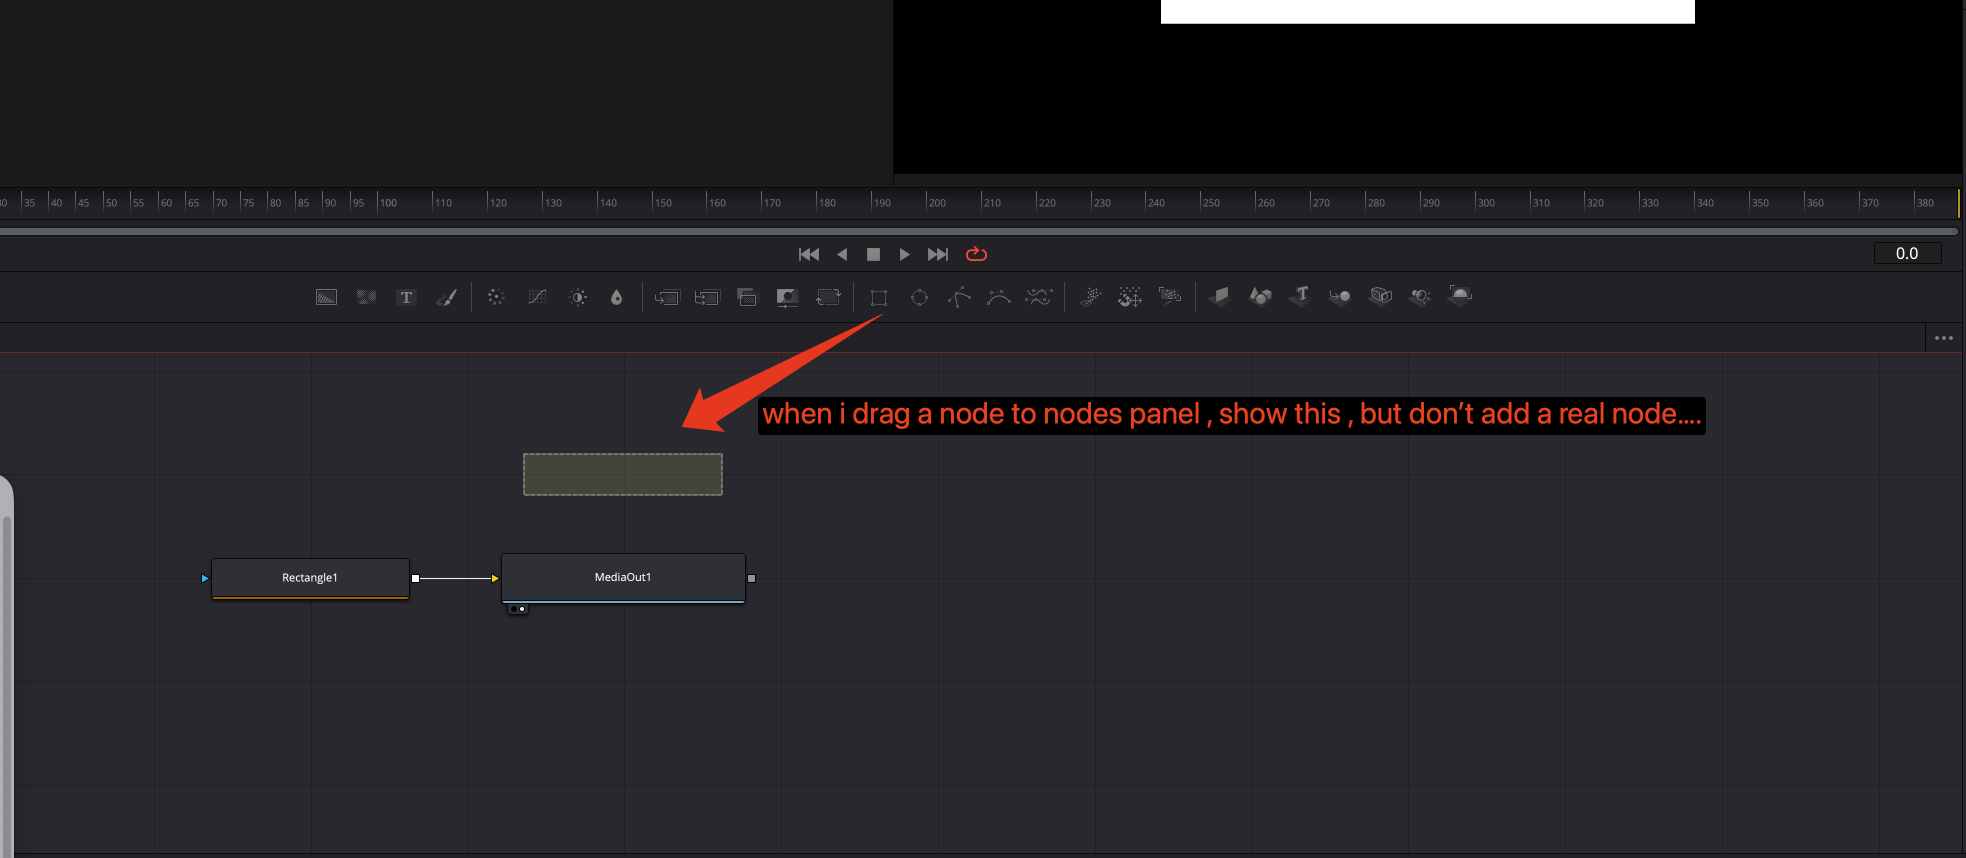The height and width of the screenshot is (858, 1966).
Task: Select the Rectangle1 node
Action: [310, 578]
